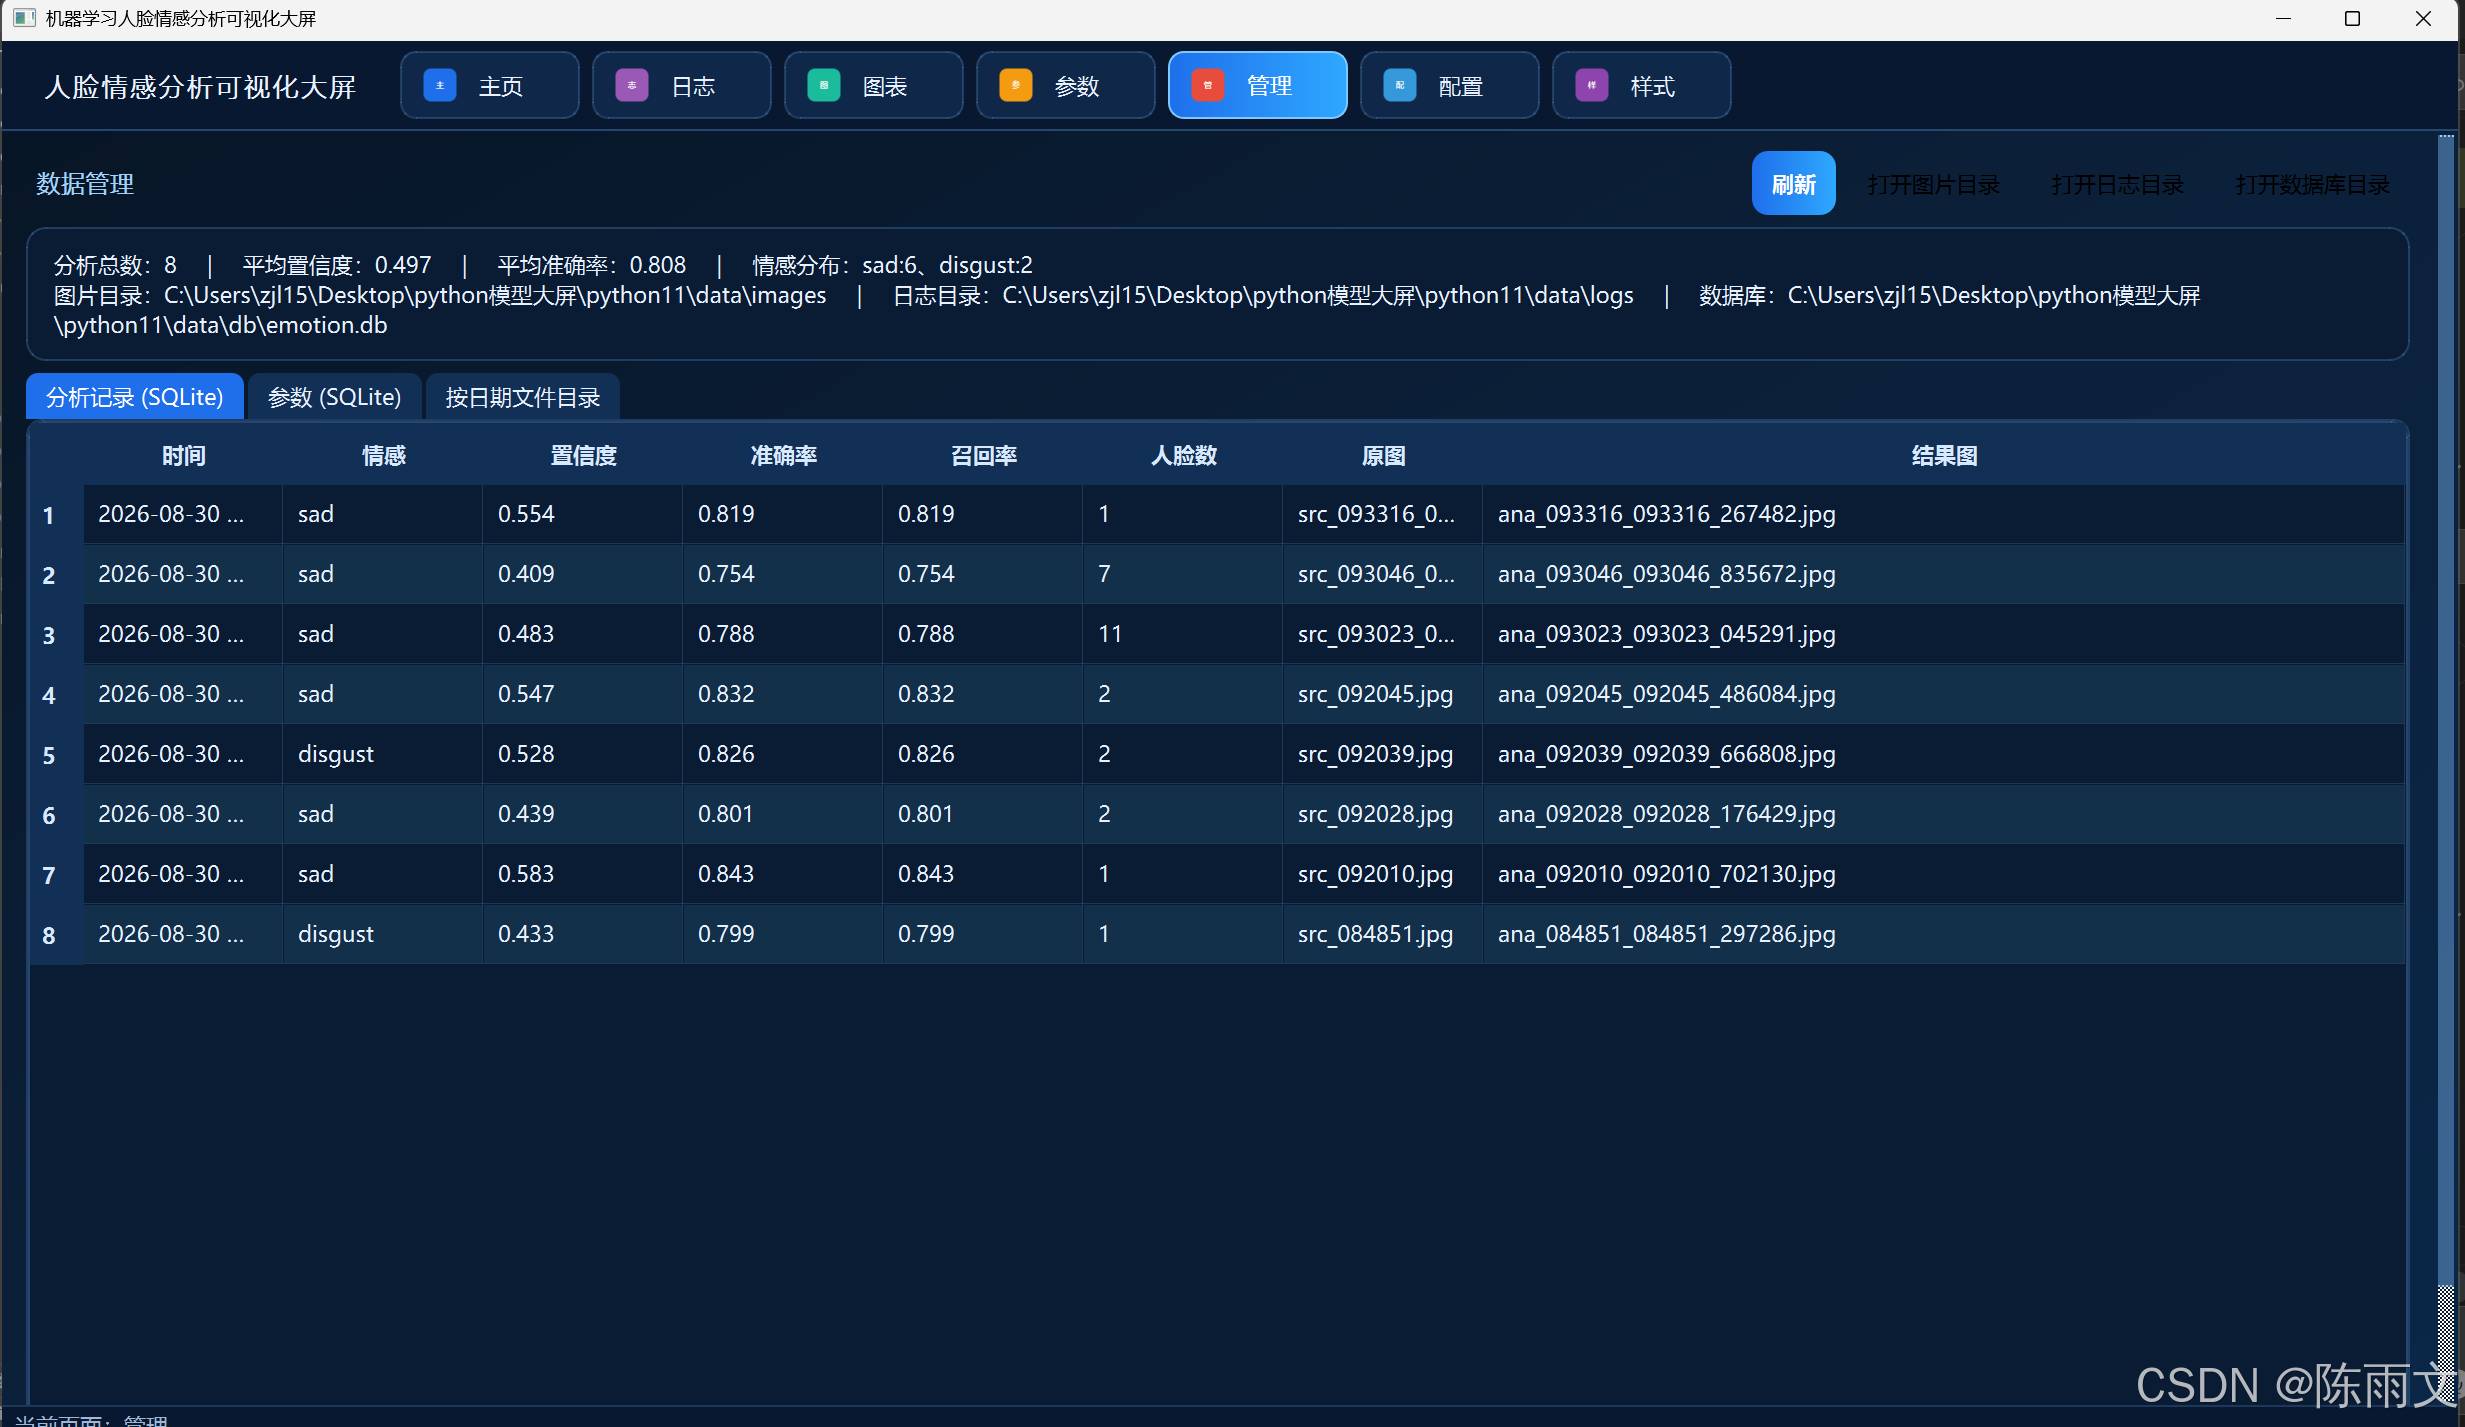
Task: Click the app icon in the title bar
Action: [x=24, y=19]
